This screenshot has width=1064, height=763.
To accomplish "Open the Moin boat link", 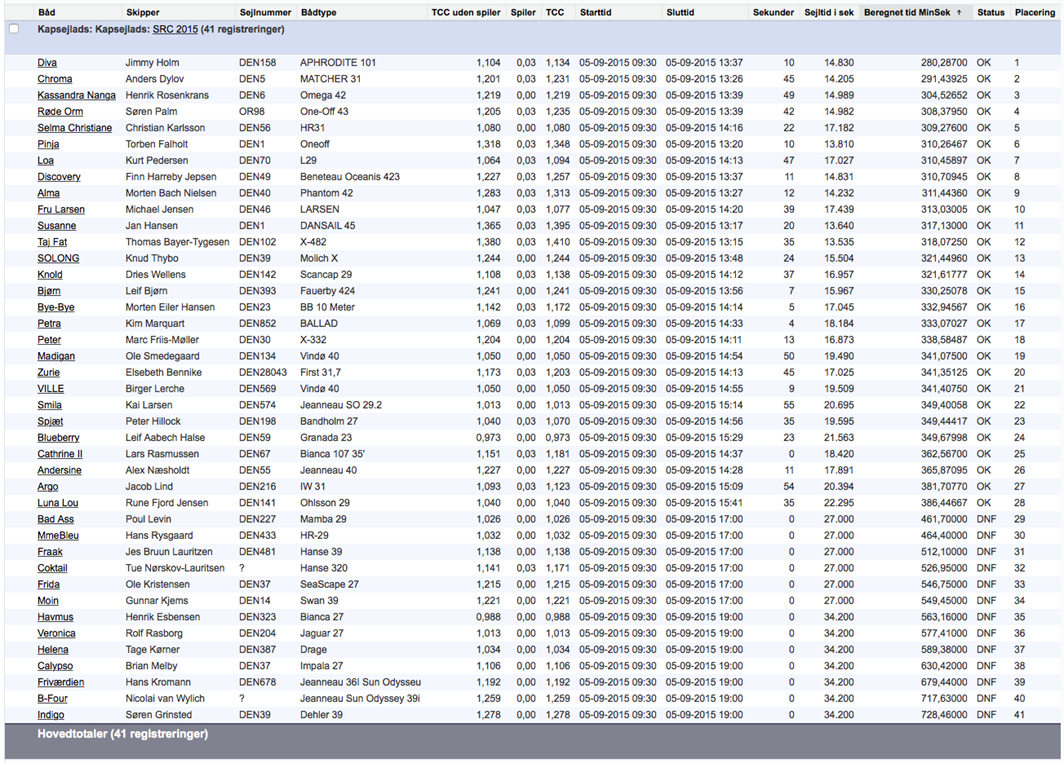I will [48, 600].
